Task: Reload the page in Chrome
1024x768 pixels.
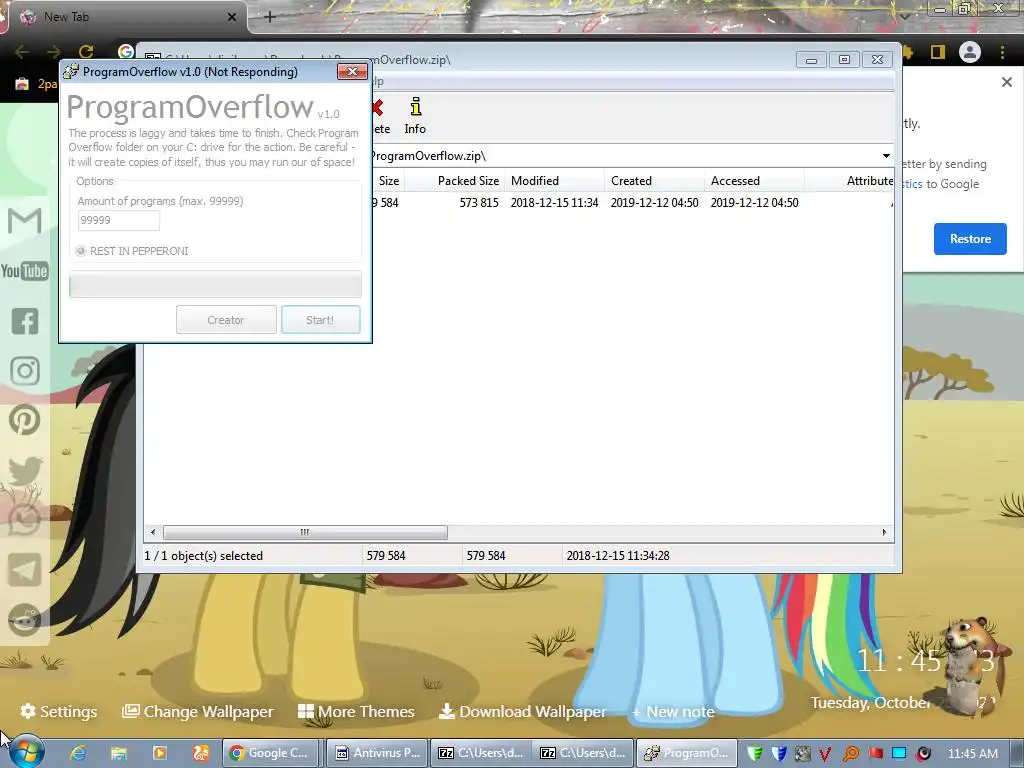Action: (x=86, y=52)
